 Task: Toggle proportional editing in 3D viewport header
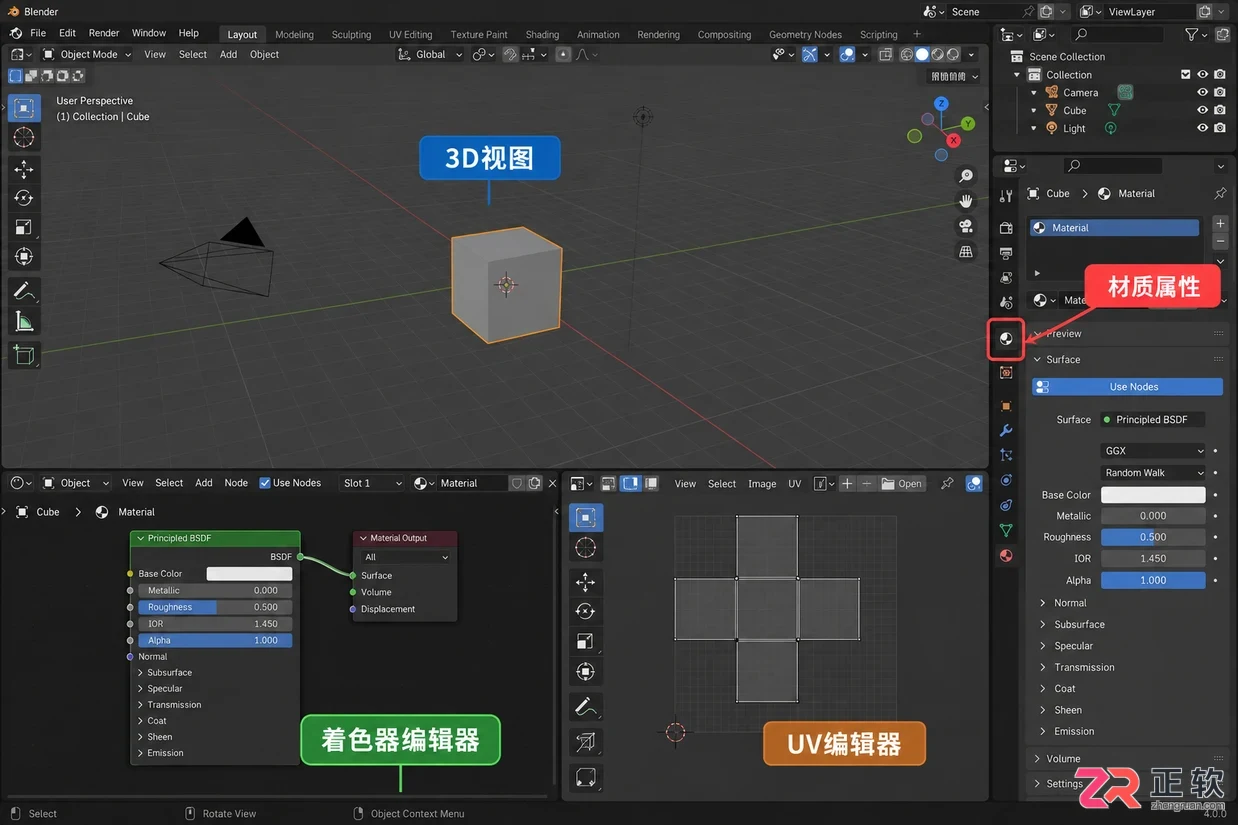(x=564, y=54)
